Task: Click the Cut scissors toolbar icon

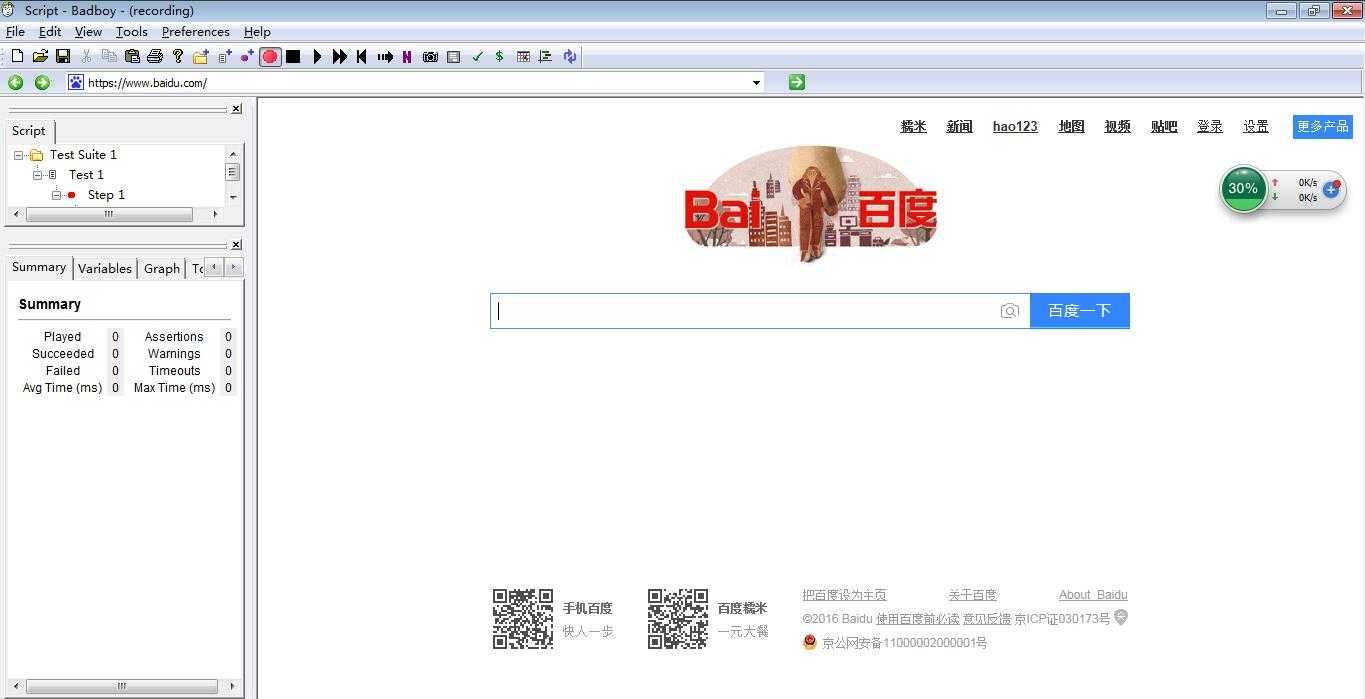Action: coord(86,57)
